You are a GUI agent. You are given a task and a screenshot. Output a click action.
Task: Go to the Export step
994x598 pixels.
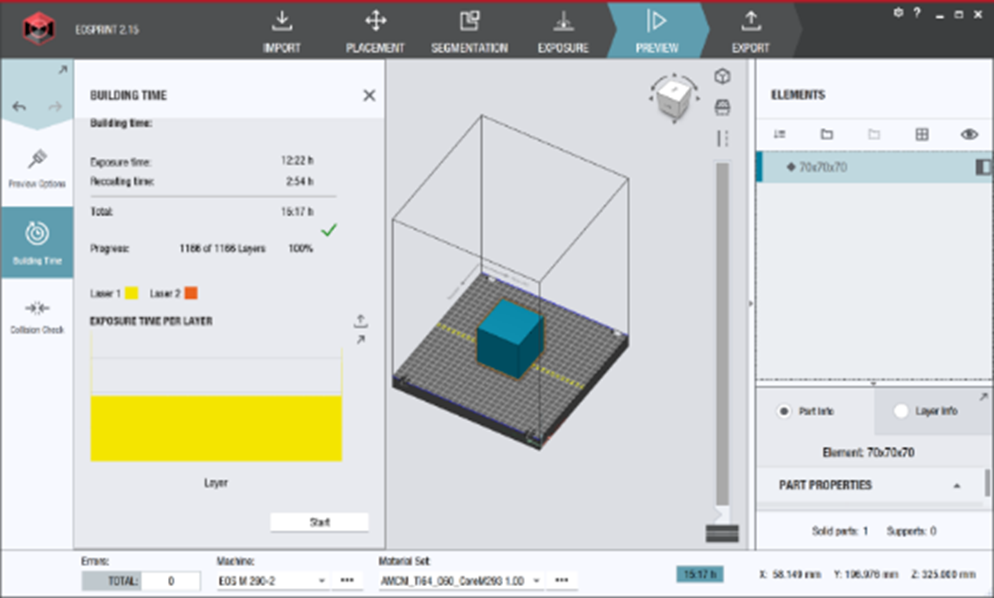click(x=750, y=30)
